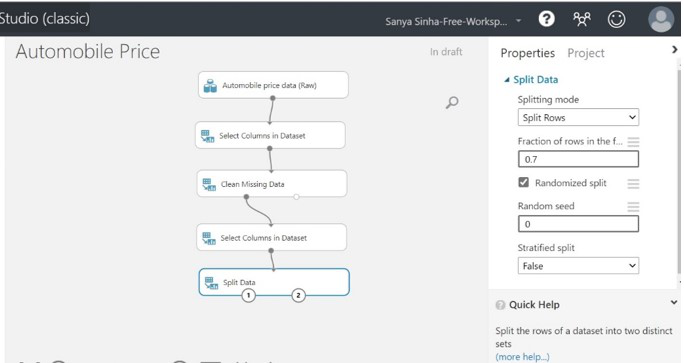Click the magnifier search icon on canvas
The width and height of the screenshot is (684, 363).
coord(452,103)
